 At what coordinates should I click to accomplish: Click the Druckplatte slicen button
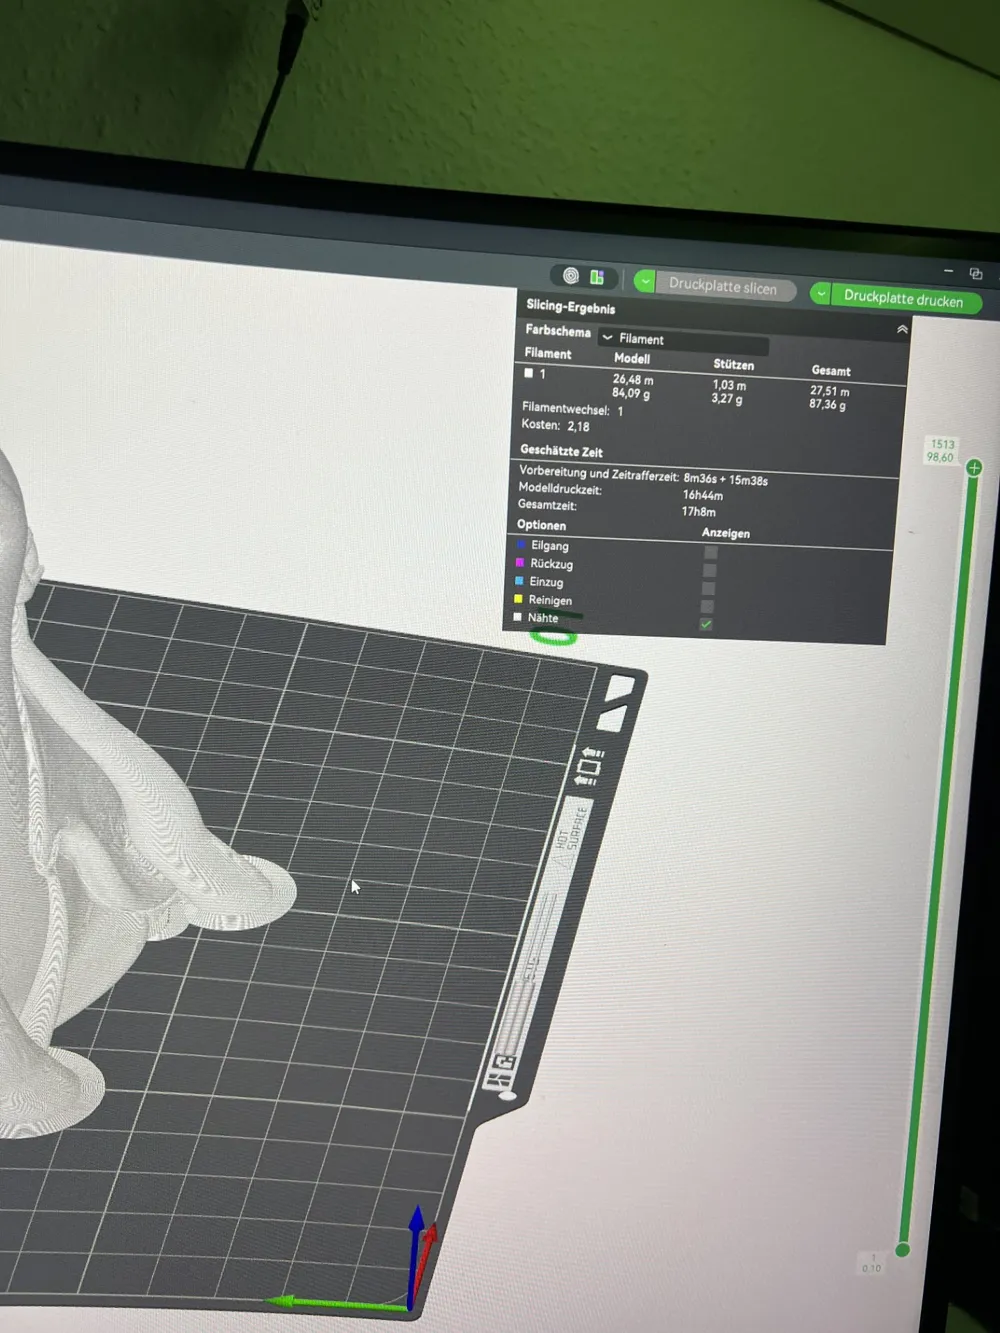pos(725,285)
